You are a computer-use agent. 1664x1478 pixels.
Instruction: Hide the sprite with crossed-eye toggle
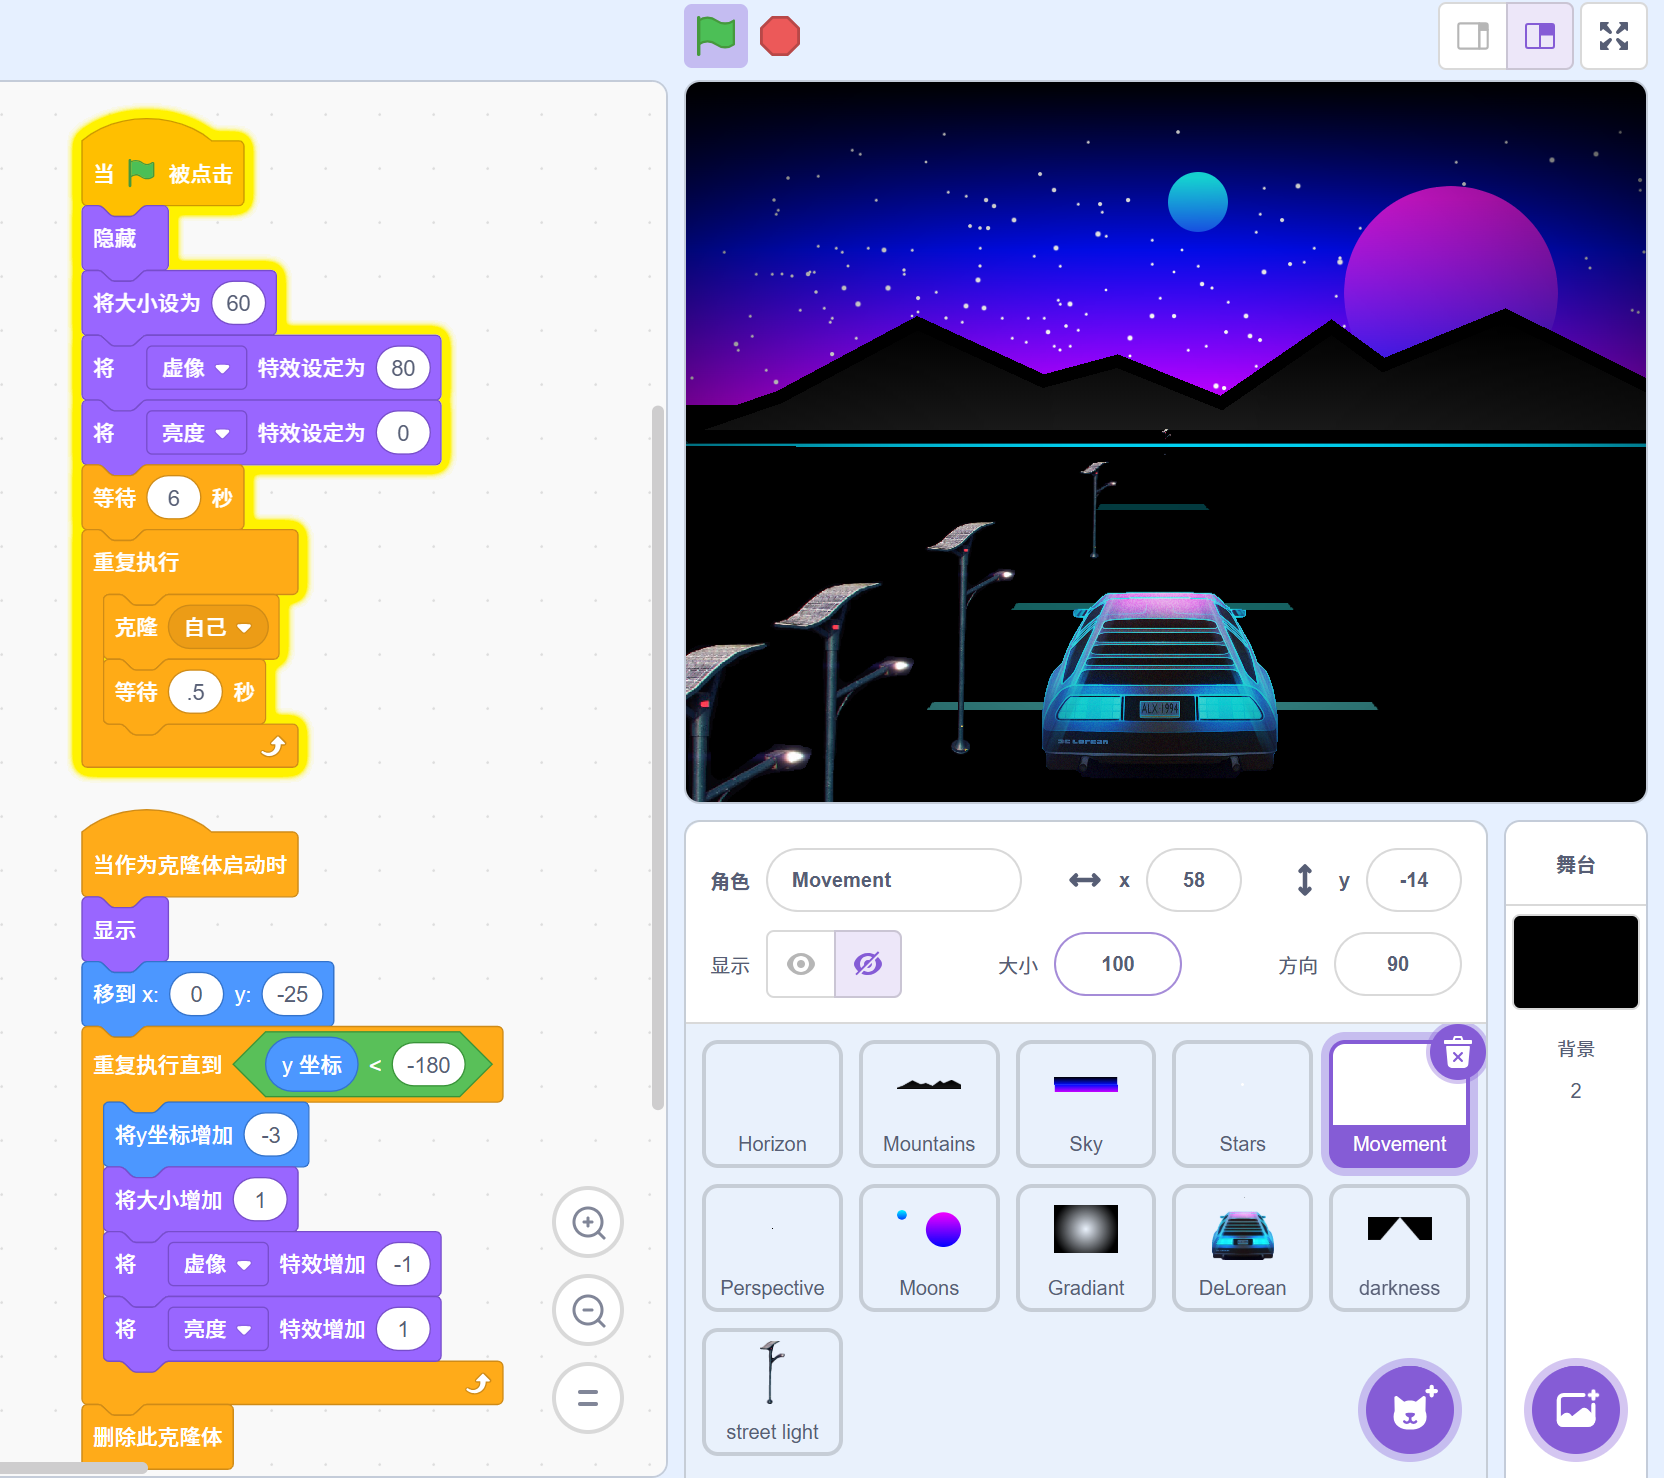tap(867, 964)
